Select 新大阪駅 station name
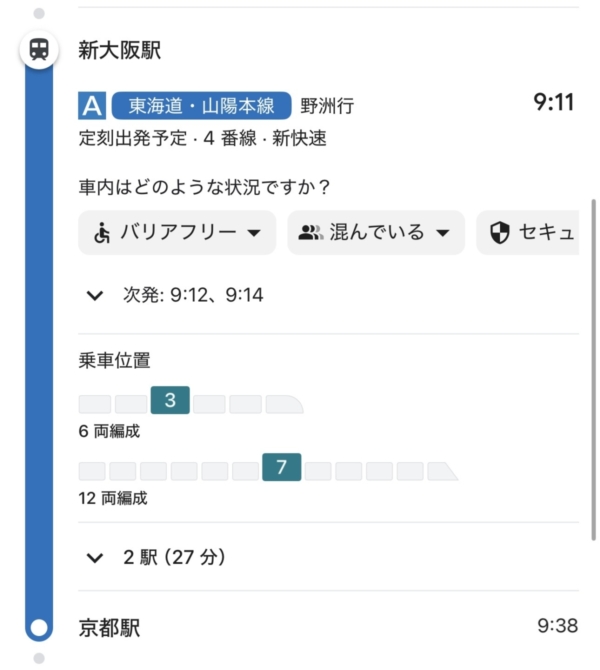Viewport: 600px width, 670px height. click(120, 50)
